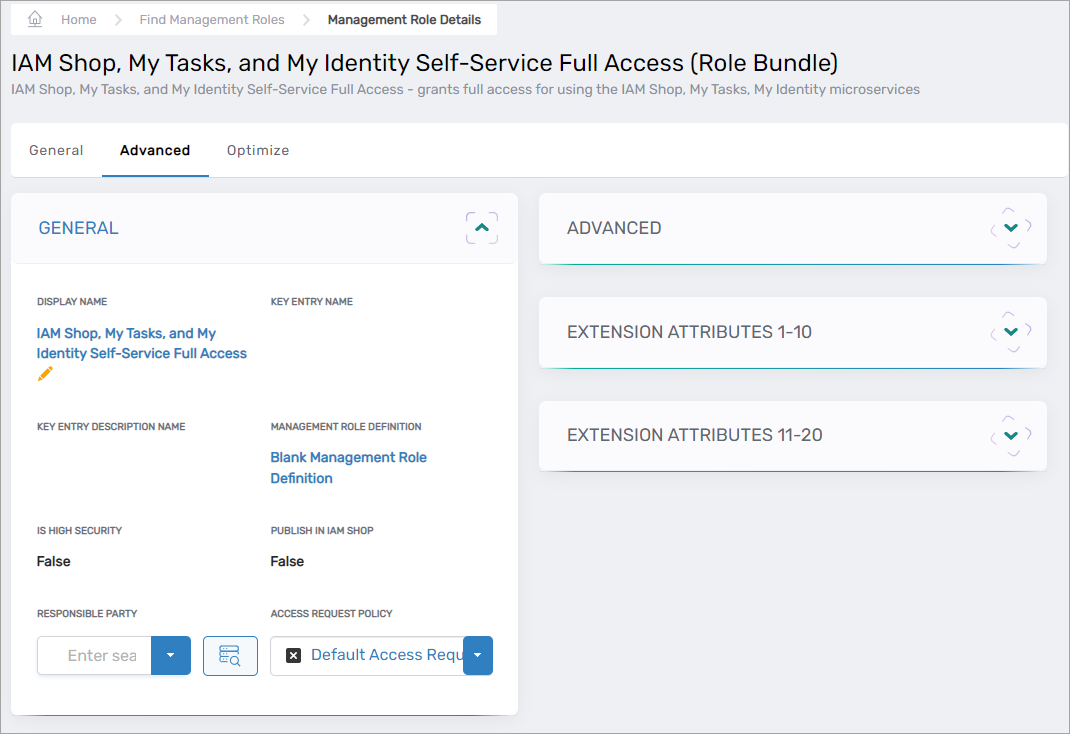
Task: Expand Extension Attributes 1-10 panel
Action: [x=1010, y=332]
